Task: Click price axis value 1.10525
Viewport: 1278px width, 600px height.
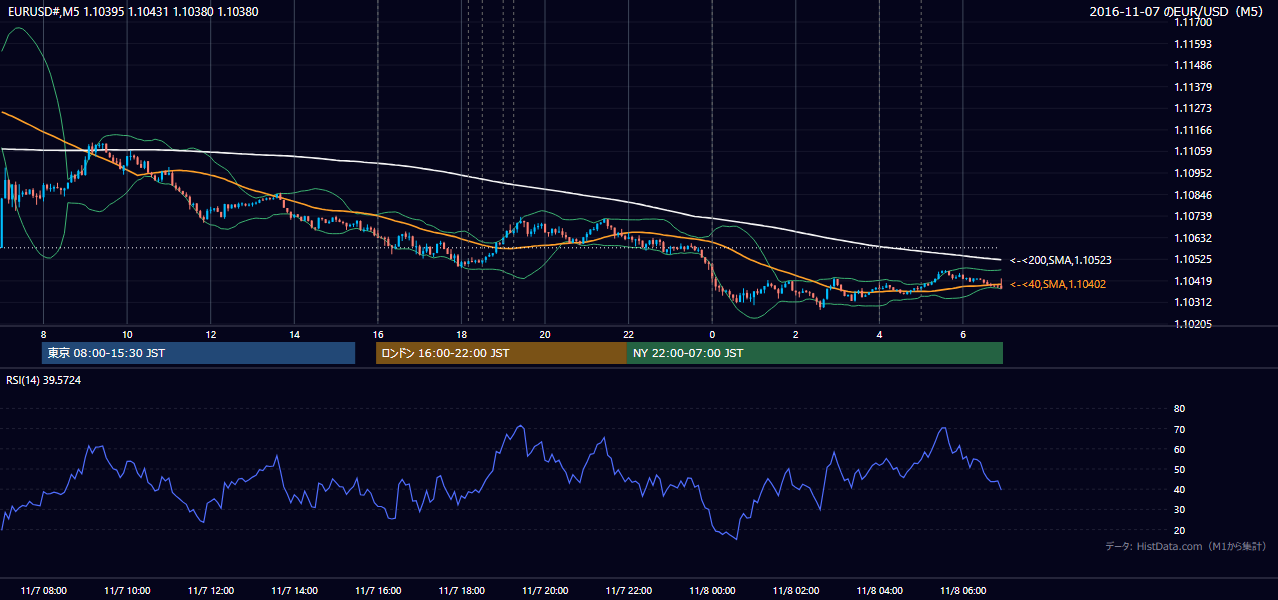Action: tap(1194, 259)
